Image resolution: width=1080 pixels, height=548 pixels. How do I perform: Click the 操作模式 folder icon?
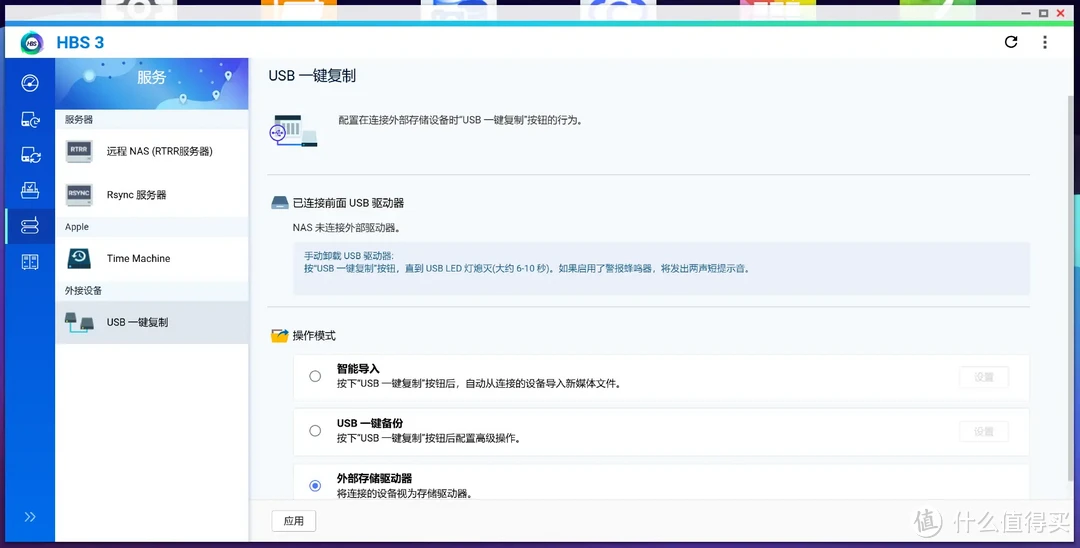280,336
